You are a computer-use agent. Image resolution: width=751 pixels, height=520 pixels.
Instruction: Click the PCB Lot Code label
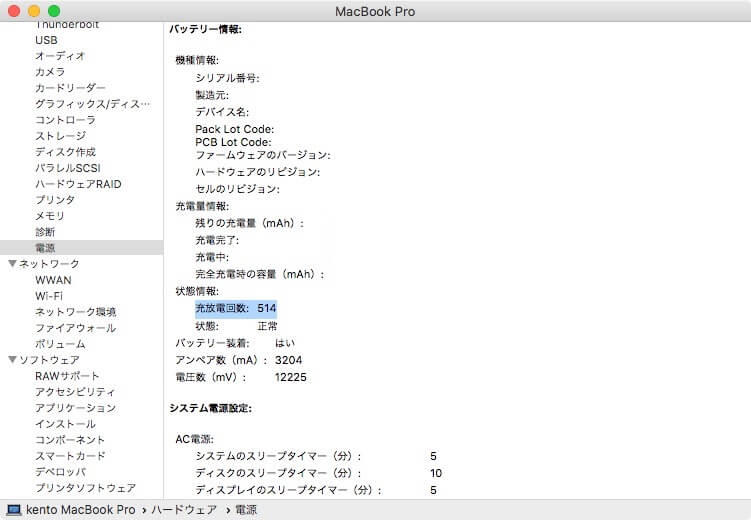[233, 142]
